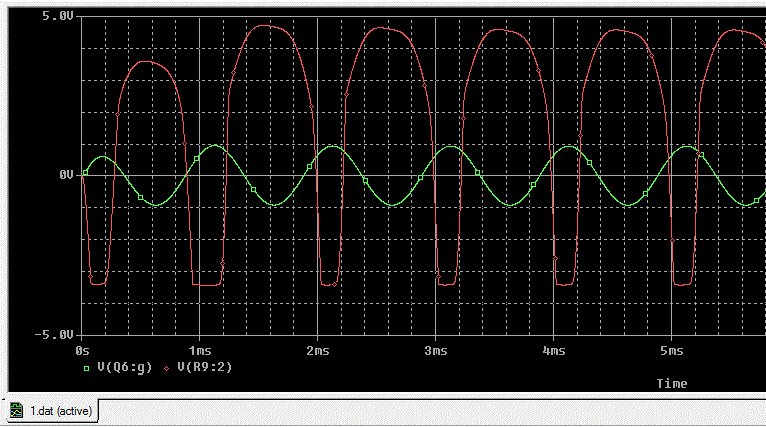The image size is (766, 427).
Task: Click the red waveform flat bottom near 1ms
Action: [207, 285]
